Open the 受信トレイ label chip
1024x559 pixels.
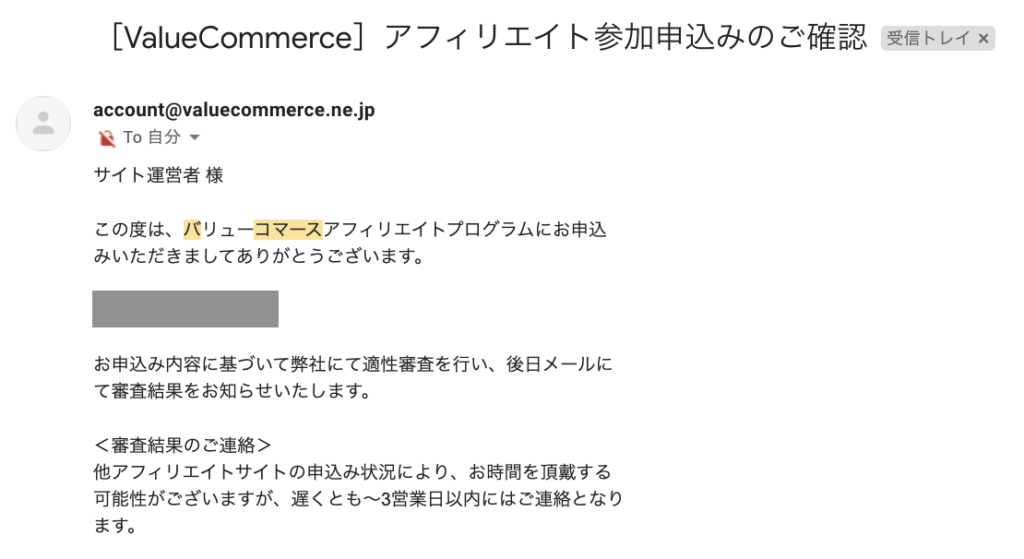click(928, 39)
